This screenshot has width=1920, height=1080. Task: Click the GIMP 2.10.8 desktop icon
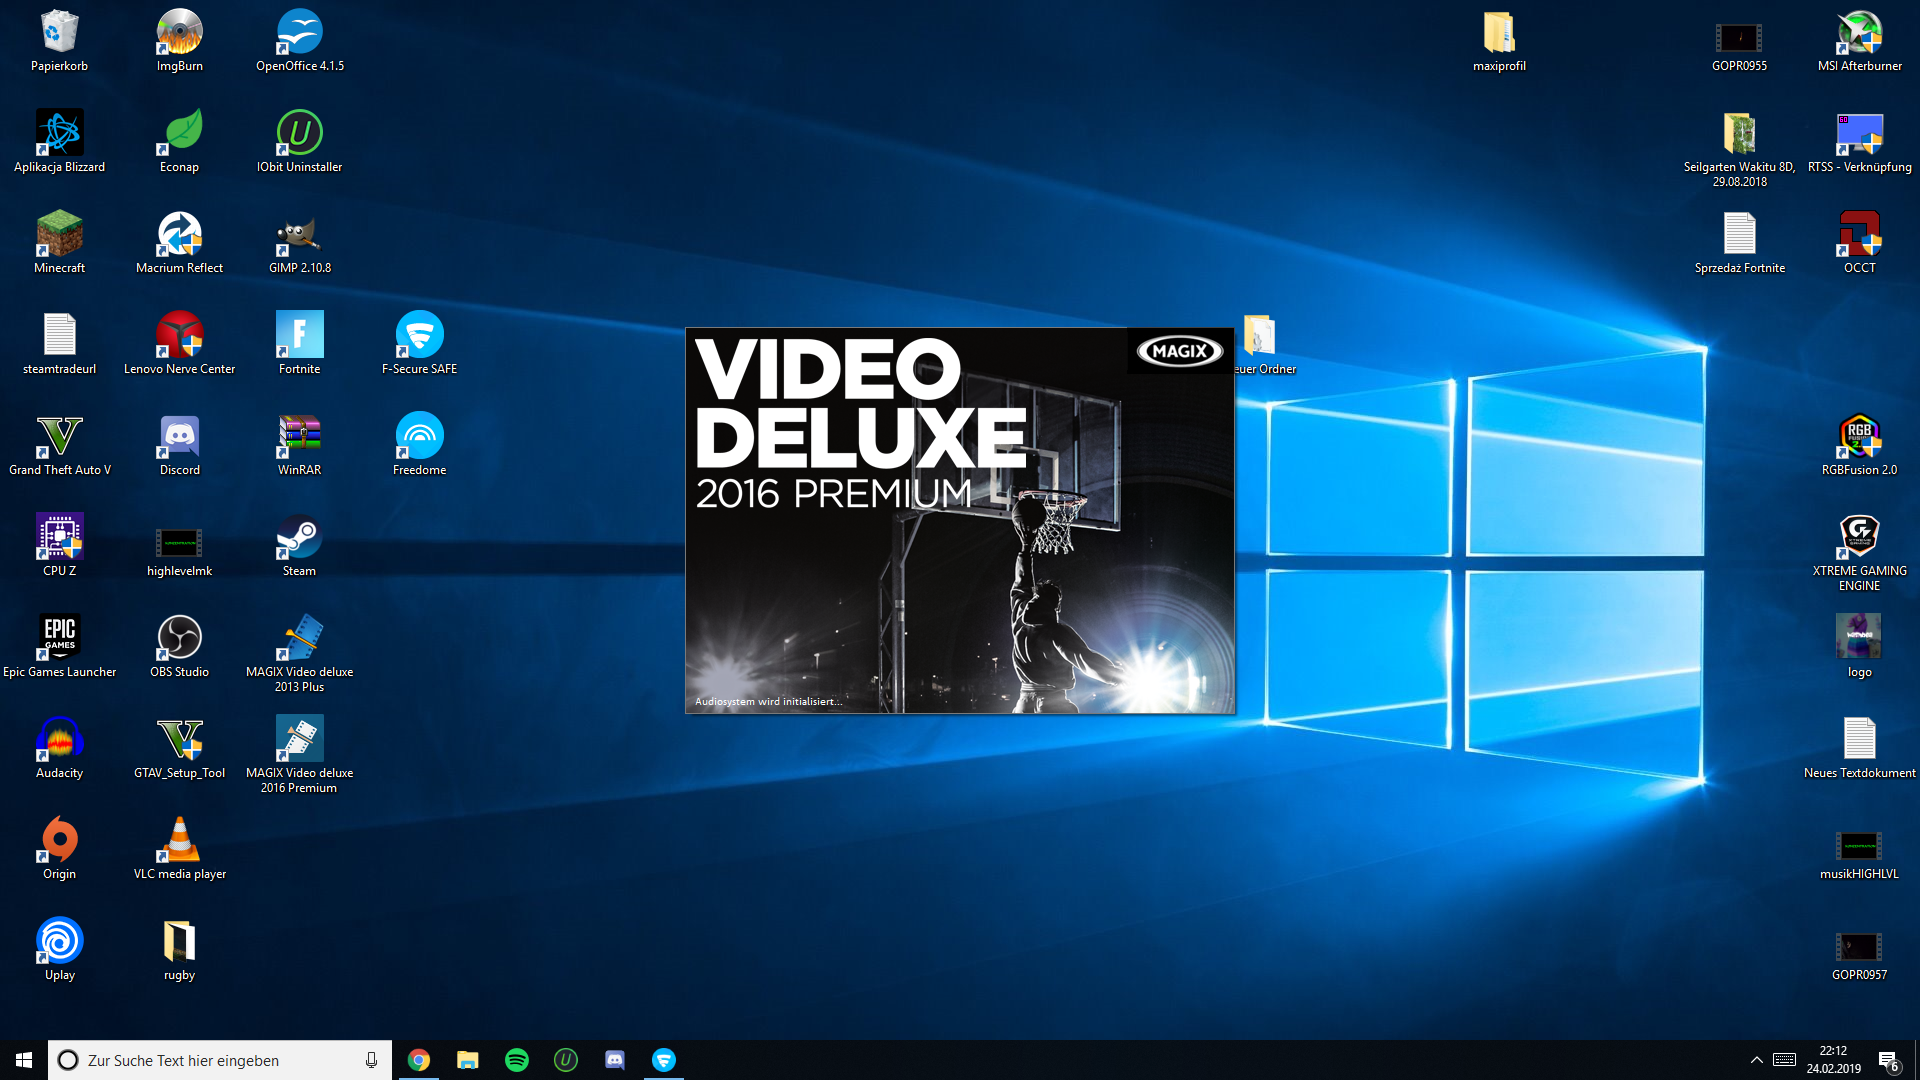pos(299,234)
